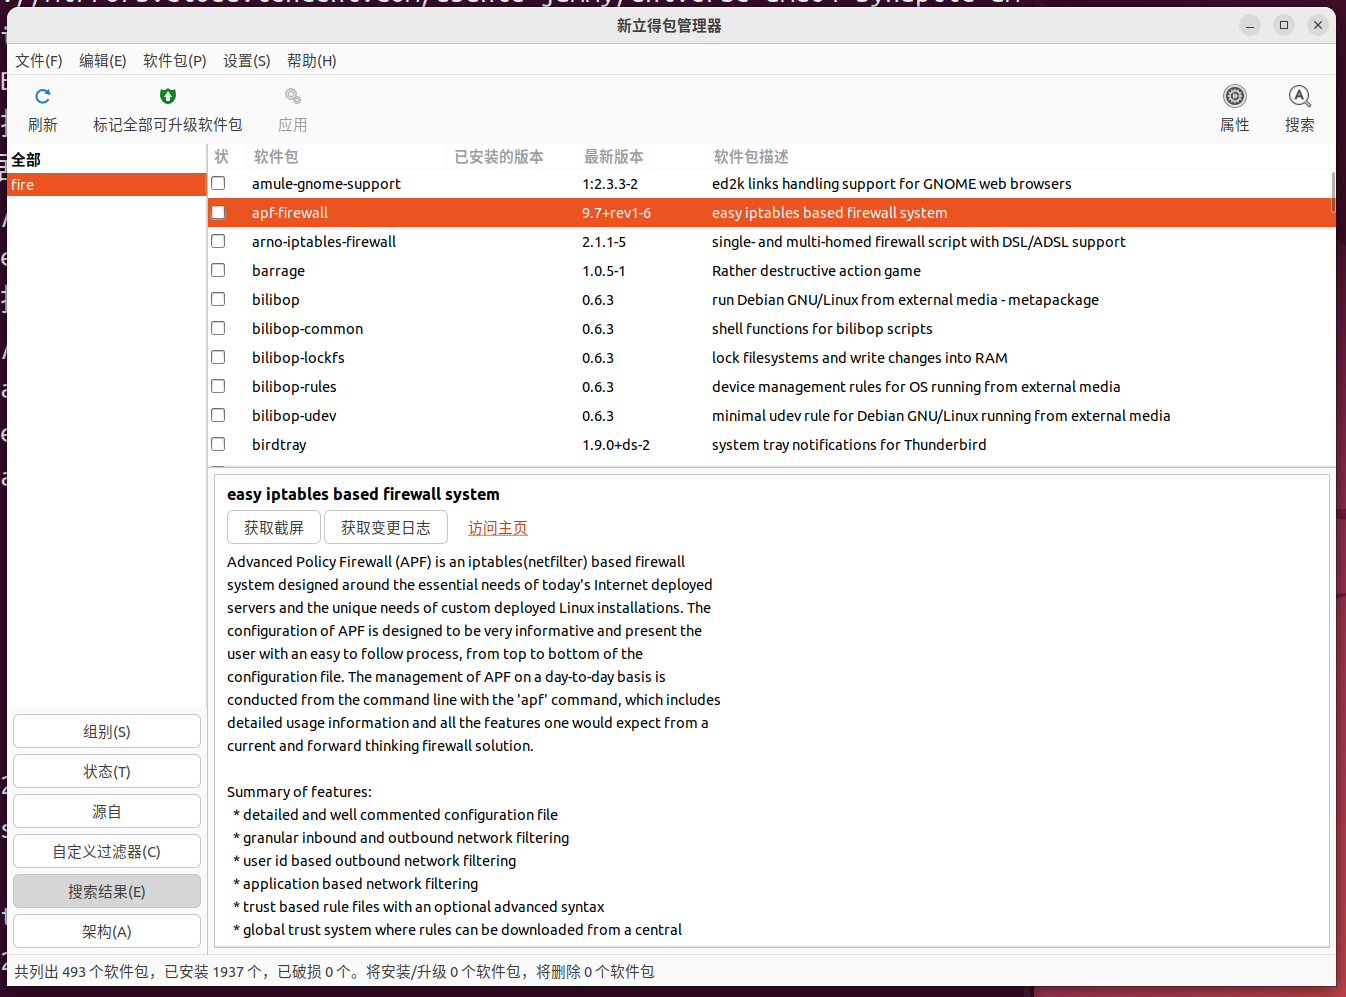Image resolution: width=1346 pixels, height=997 pixels.
Task: Toggle checkbox for arno-iptables-firewall
Action: coord(218,241)
